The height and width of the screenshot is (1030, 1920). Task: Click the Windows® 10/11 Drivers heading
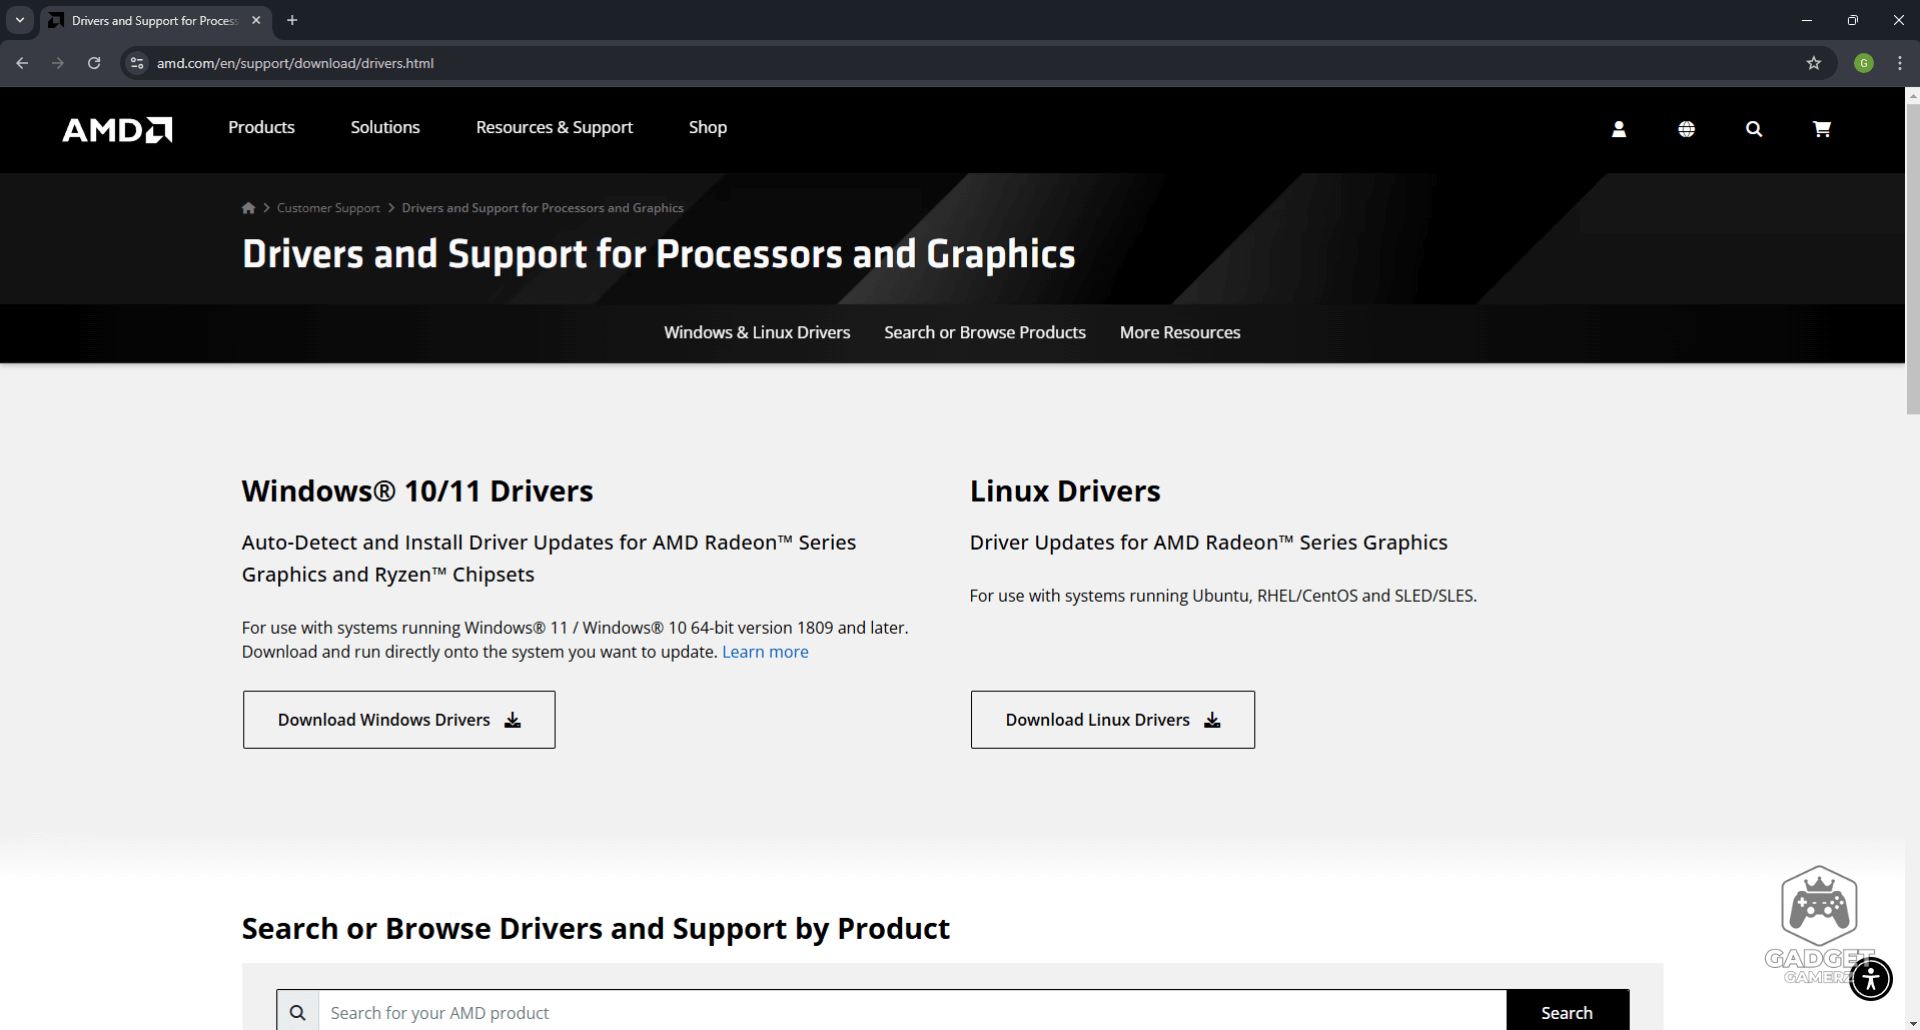tap(417, 491)
